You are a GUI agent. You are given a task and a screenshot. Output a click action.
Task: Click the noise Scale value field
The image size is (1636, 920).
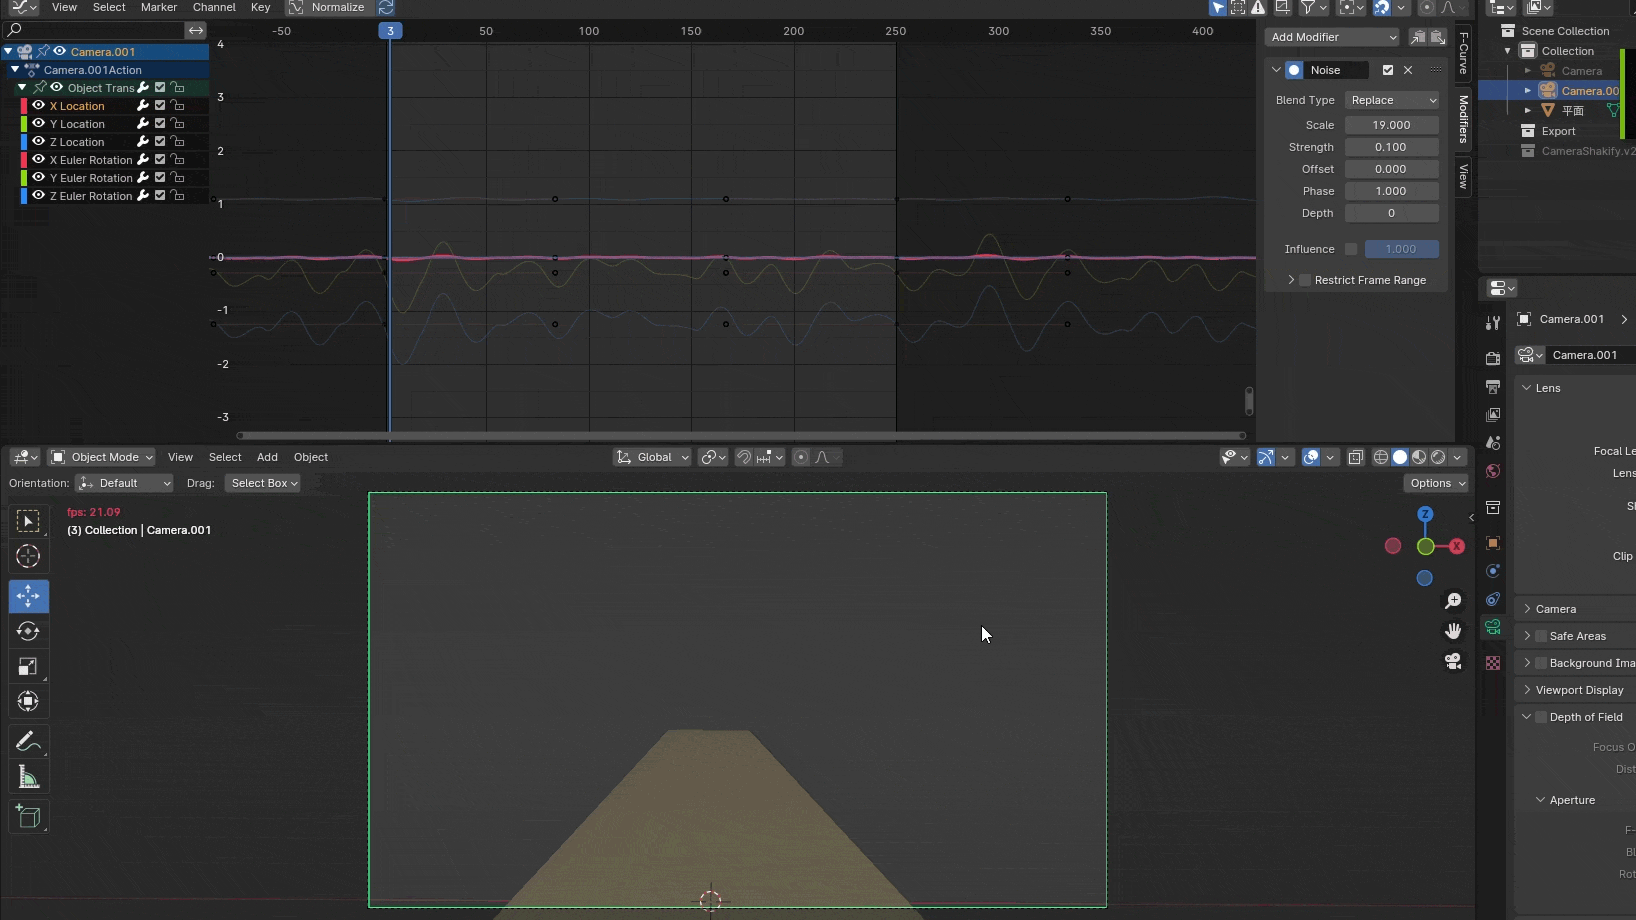click(1391, 125)
